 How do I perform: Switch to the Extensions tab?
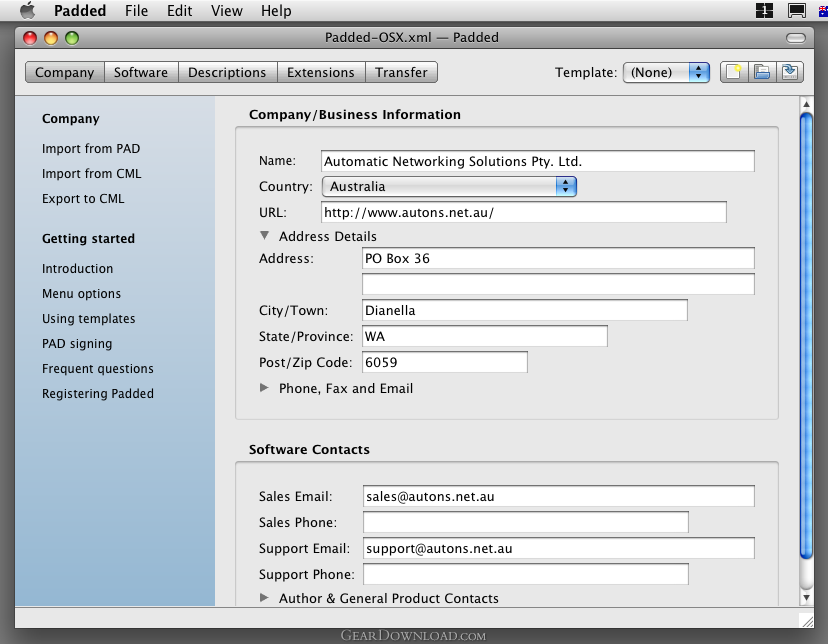pos(321,72)
